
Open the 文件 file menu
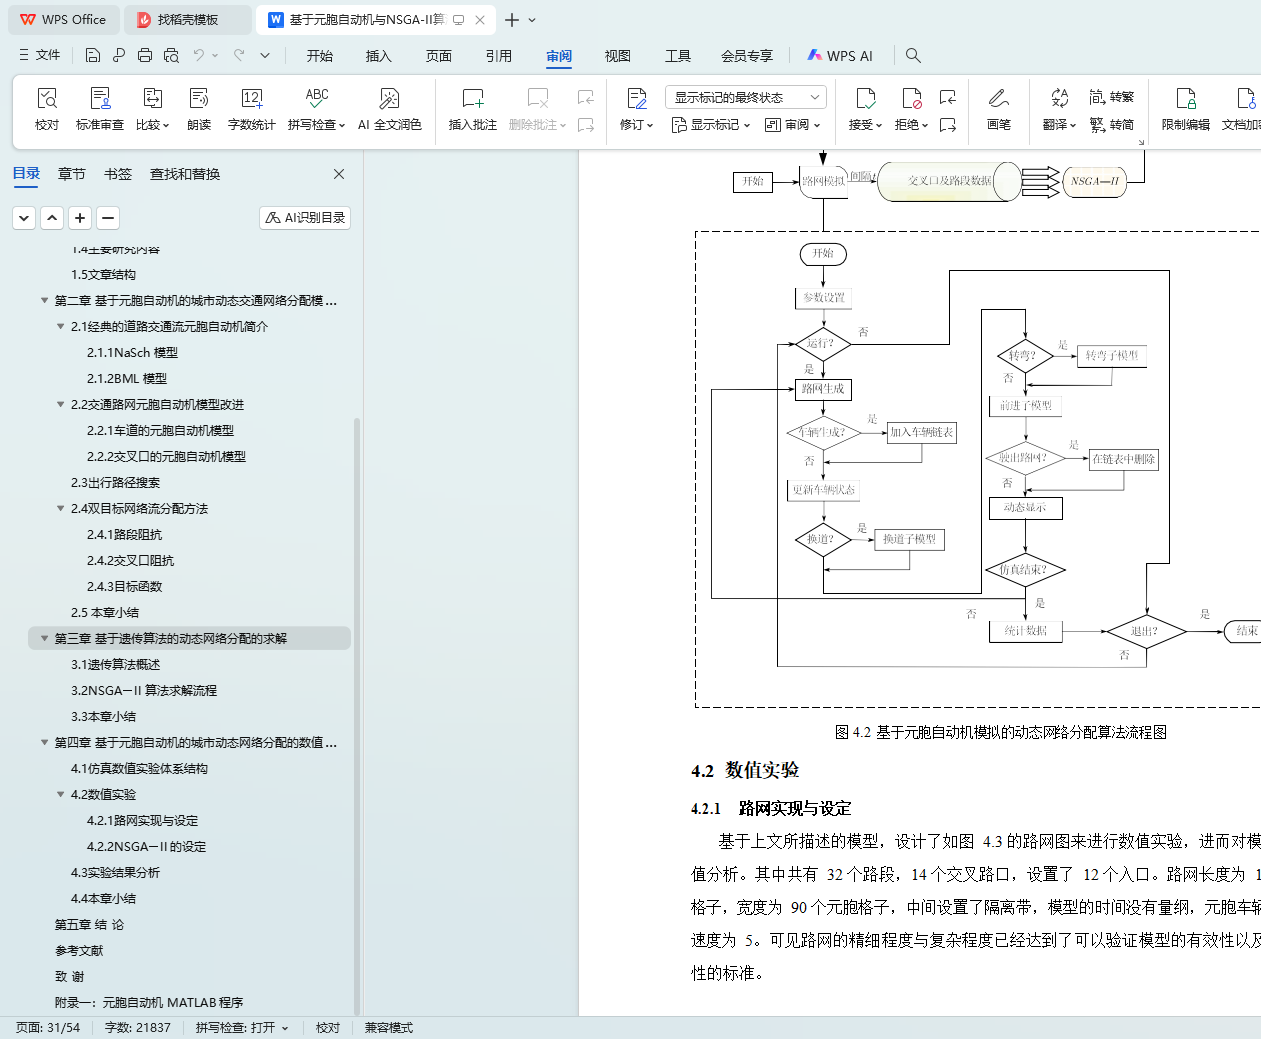(x=40, y=55)
